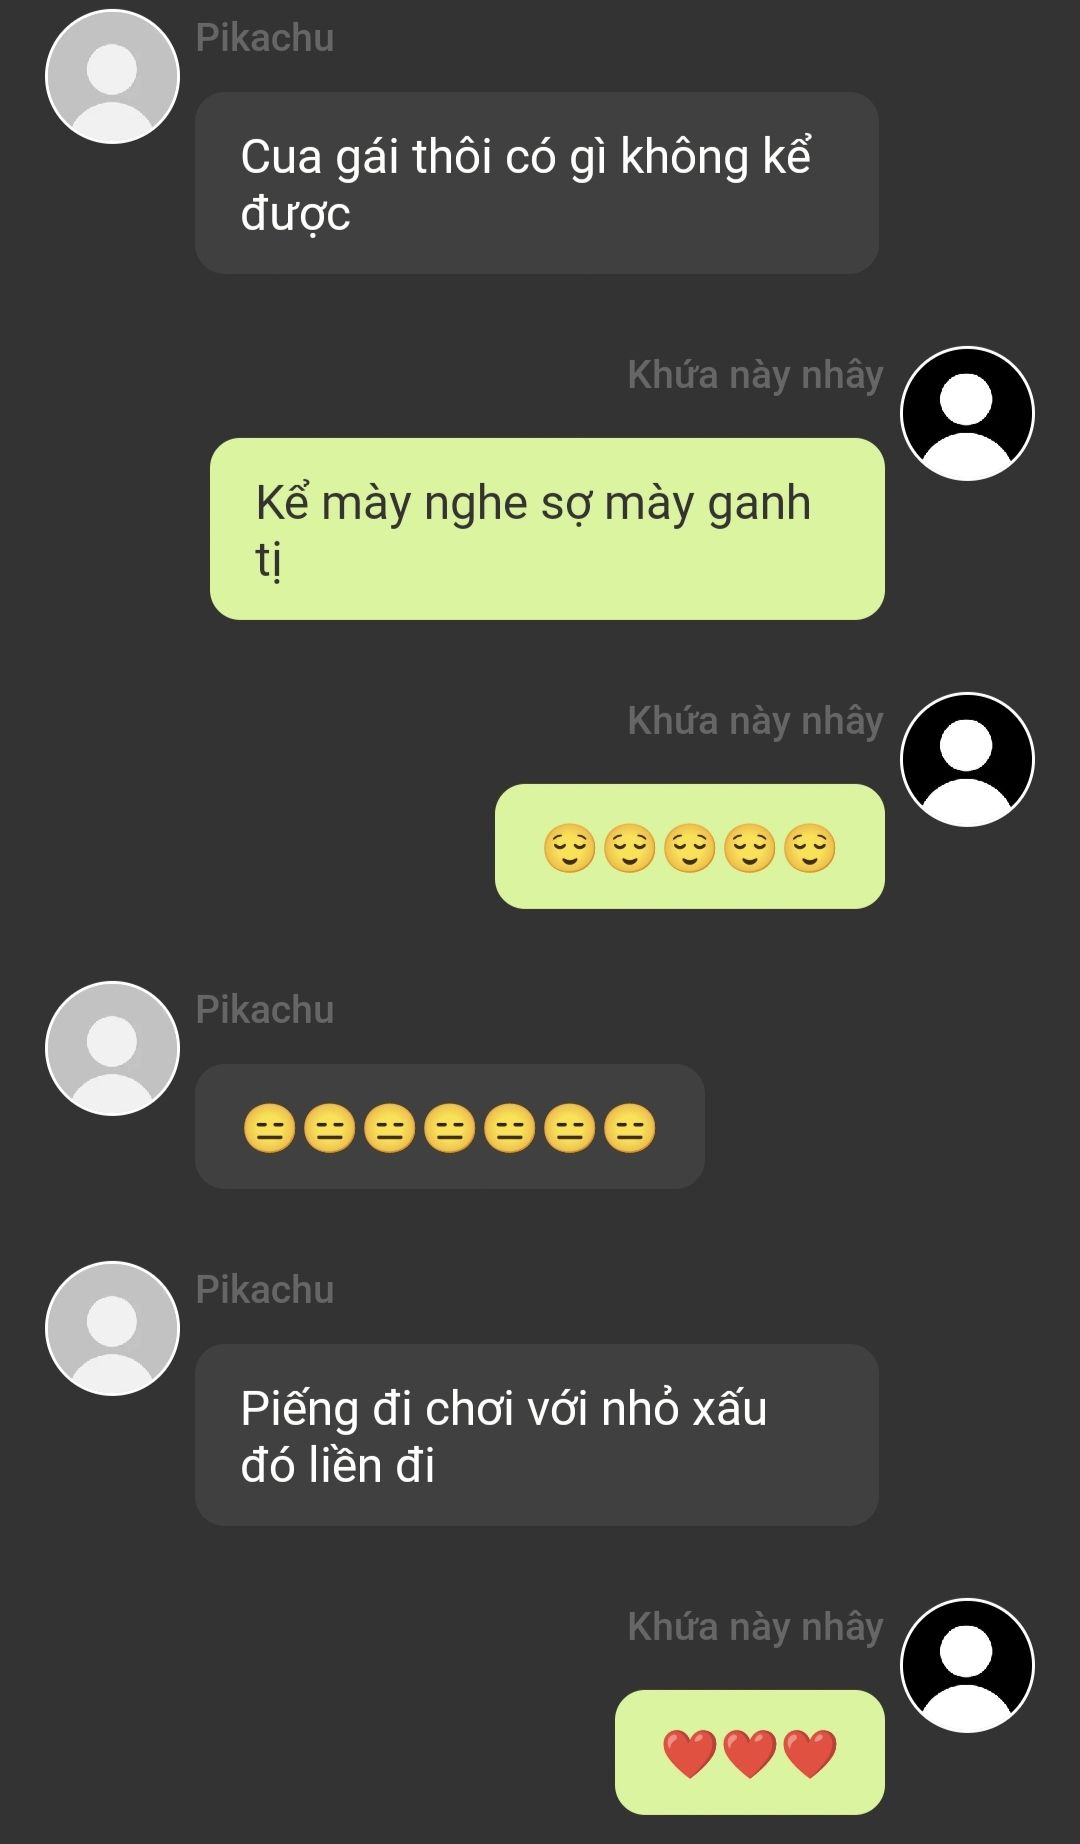This screenshot has width=1080, height=1844.
Task: Tap the green bubble with three red hearts
Action: point(750,1752)
